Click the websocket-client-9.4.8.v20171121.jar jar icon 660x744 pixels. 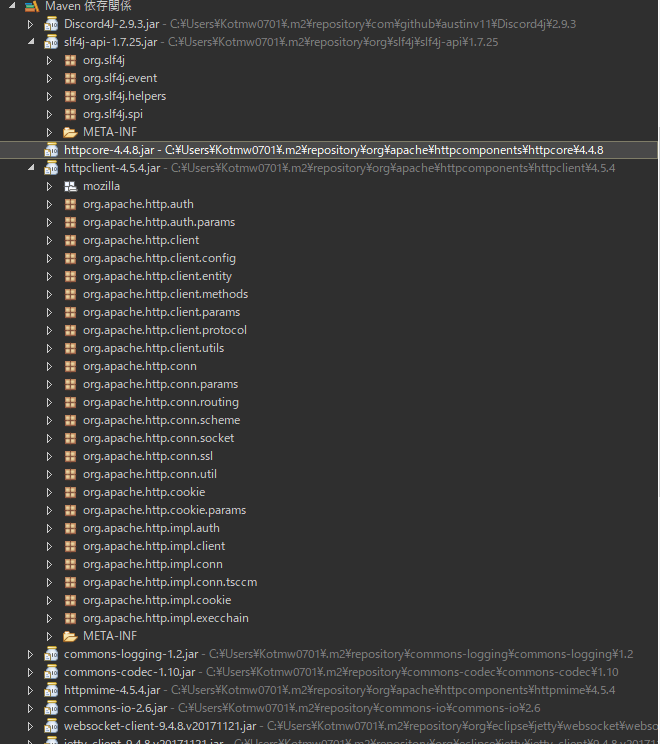point(51,726)
